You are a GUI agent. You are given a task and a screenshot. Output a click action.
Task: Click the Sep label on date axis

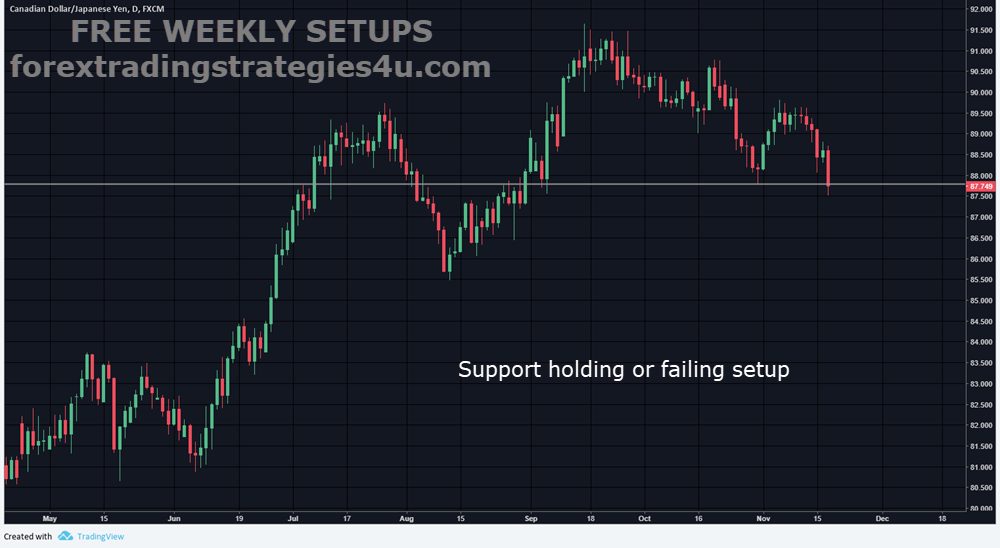click(x=531, y=519)
